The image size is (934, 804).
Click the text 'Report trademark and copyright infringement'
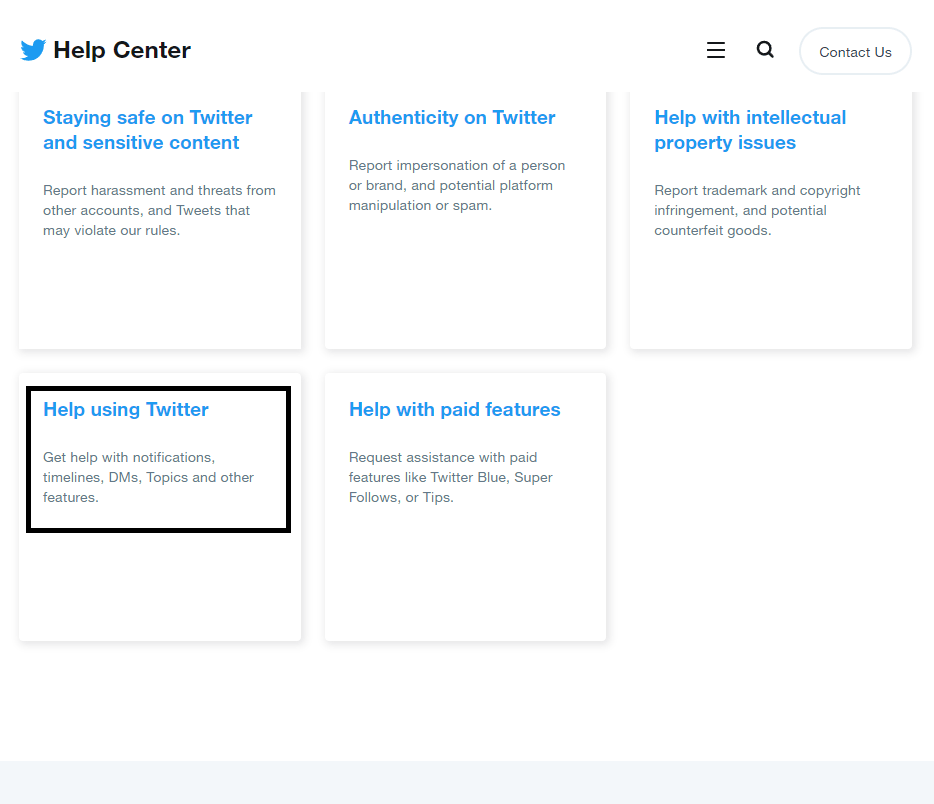757,200
